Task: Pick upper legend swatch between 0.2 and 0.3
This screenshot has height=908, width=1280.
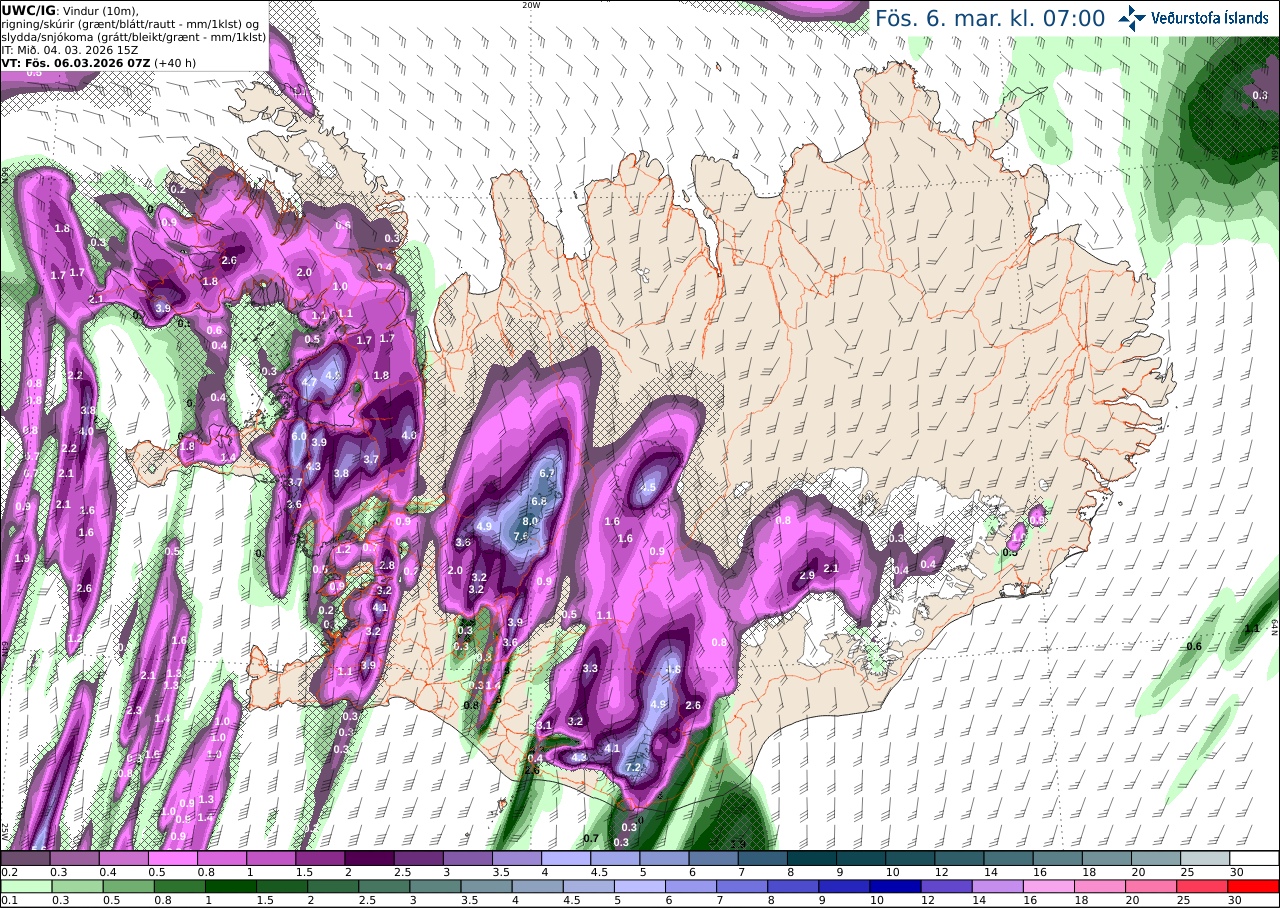Action: click(25, 858)
